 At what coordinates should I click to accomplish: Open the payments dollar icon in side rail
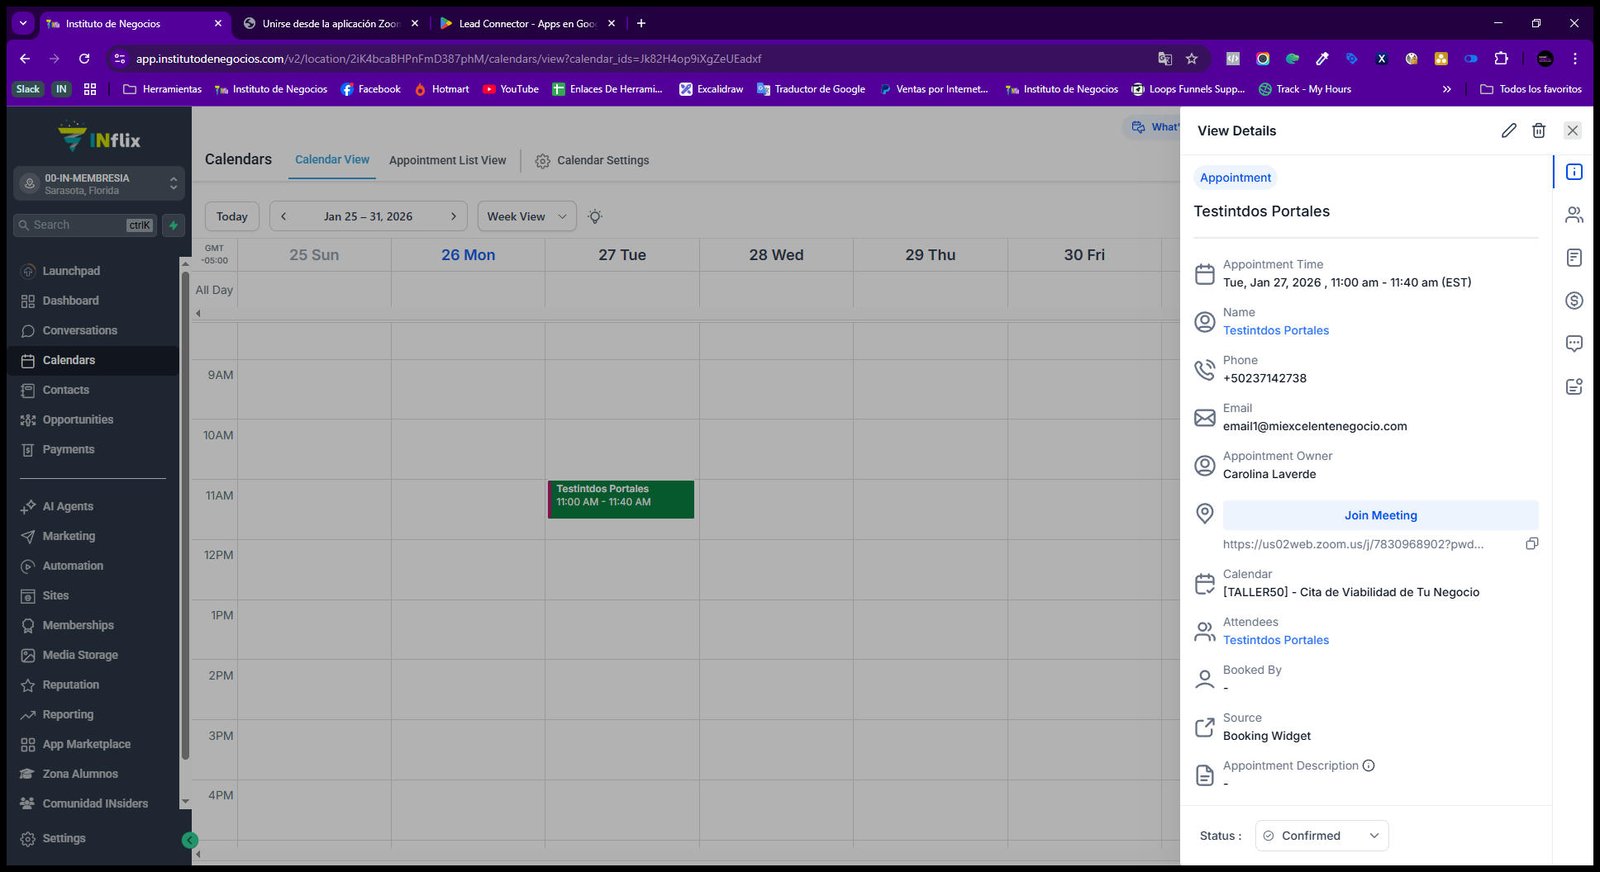(1574, 300)
